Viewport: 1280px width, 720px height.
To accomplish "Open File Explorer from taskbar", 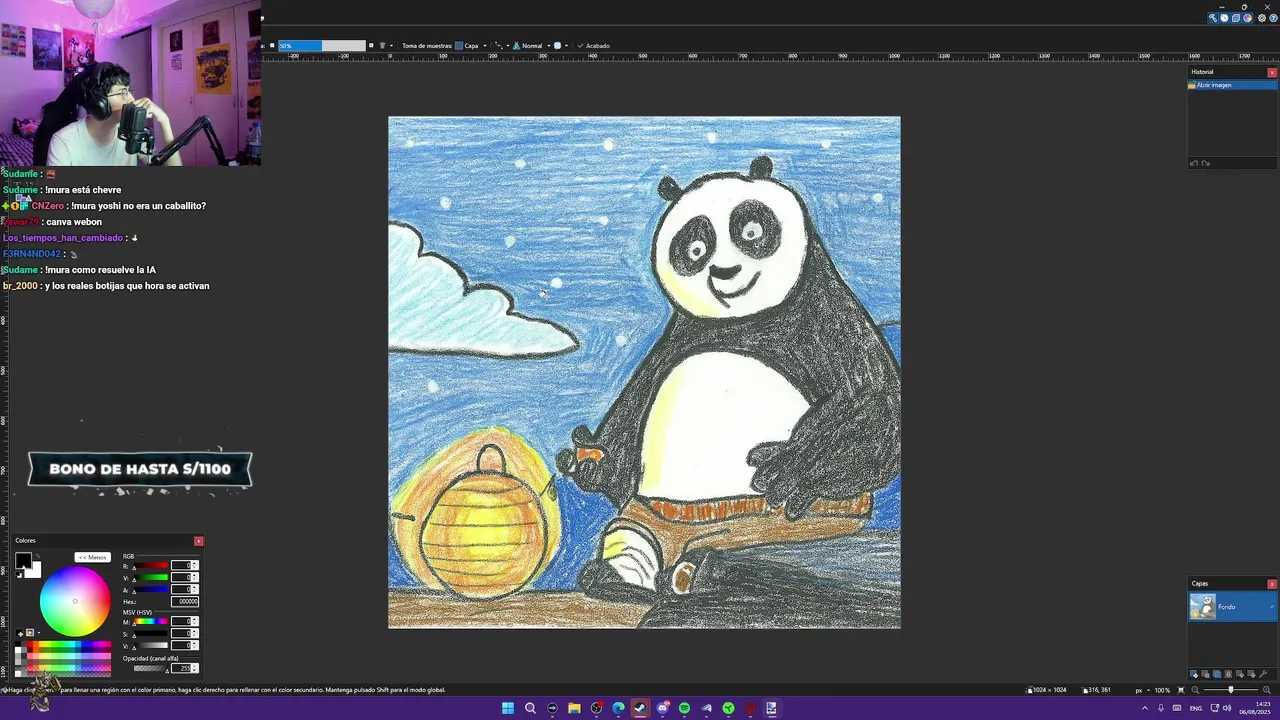I will click(x=574, y=708).
